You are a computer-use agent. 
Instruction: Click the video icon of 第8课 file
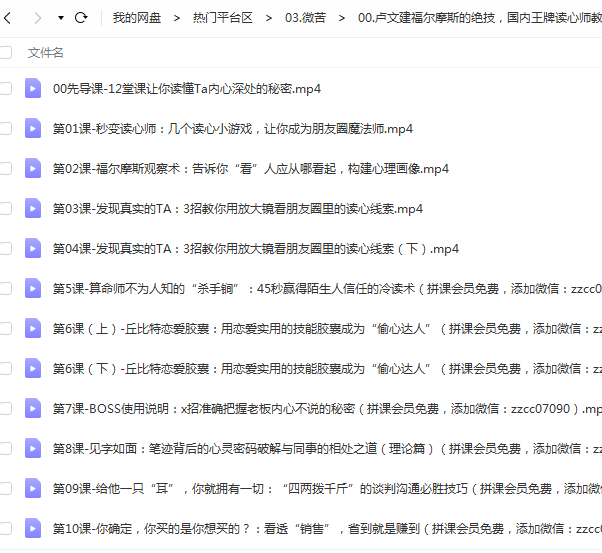pos(33,449)
